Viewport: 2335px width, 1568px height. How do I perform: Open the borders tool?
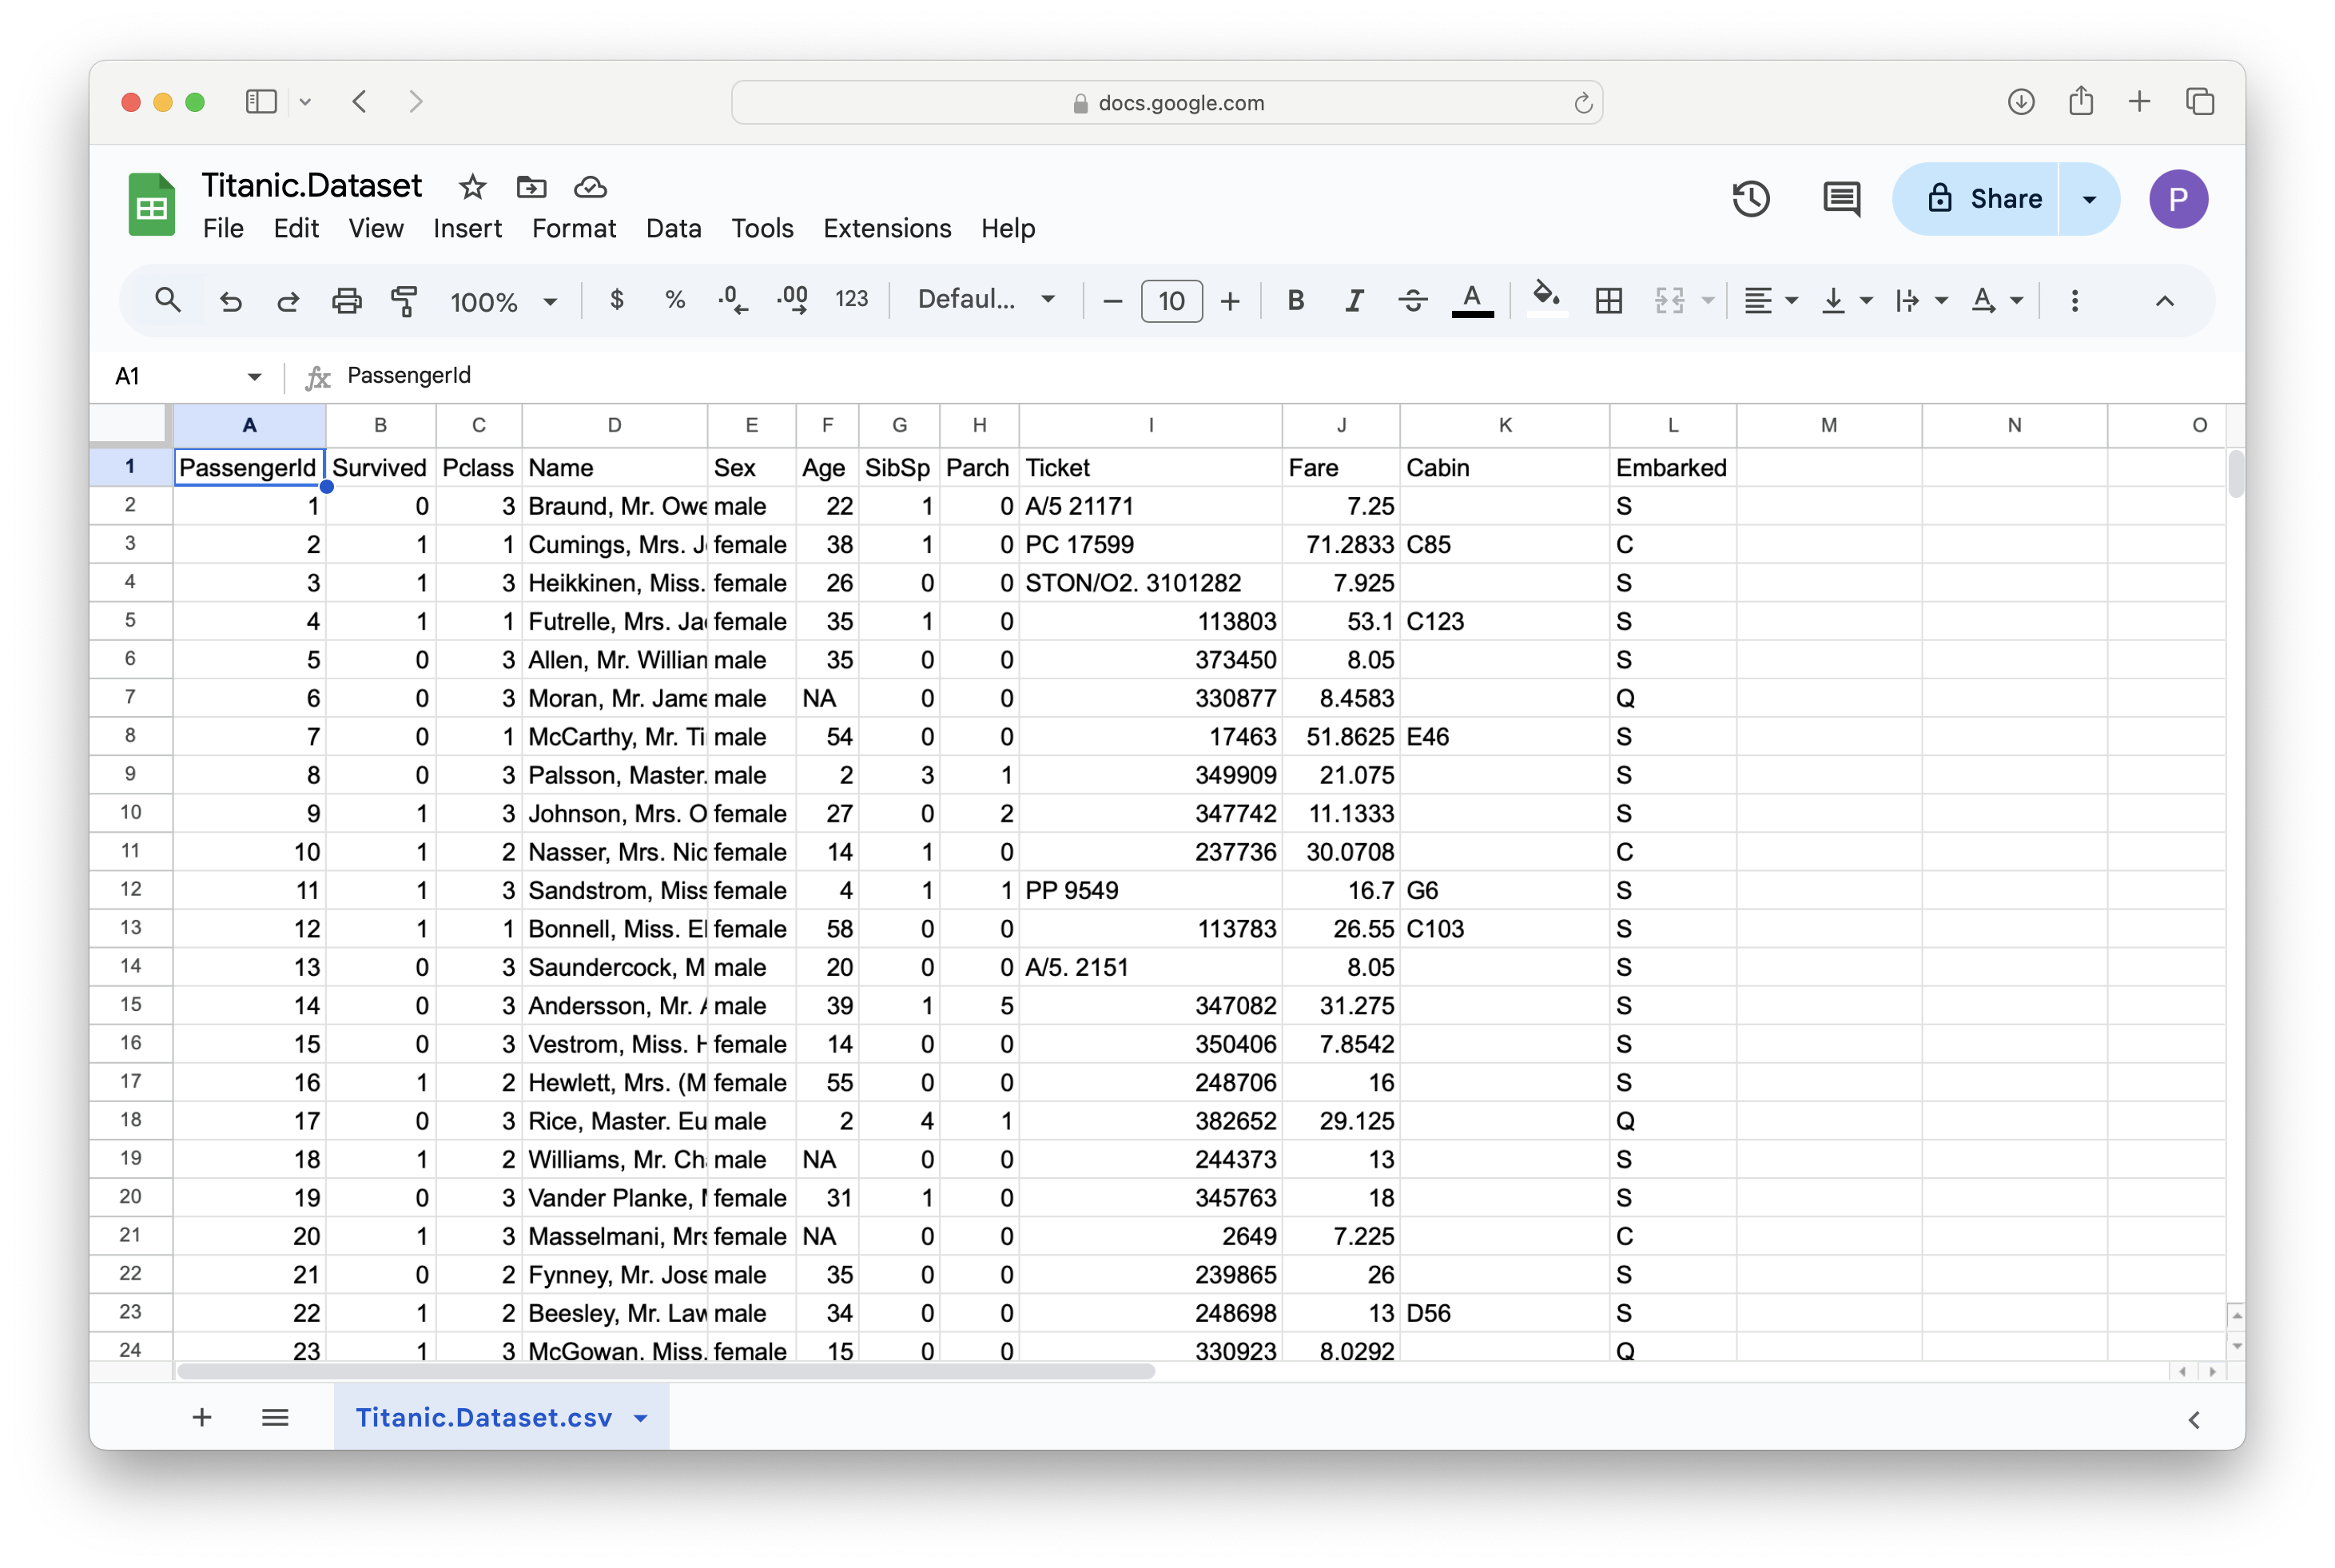(1607, 300)
